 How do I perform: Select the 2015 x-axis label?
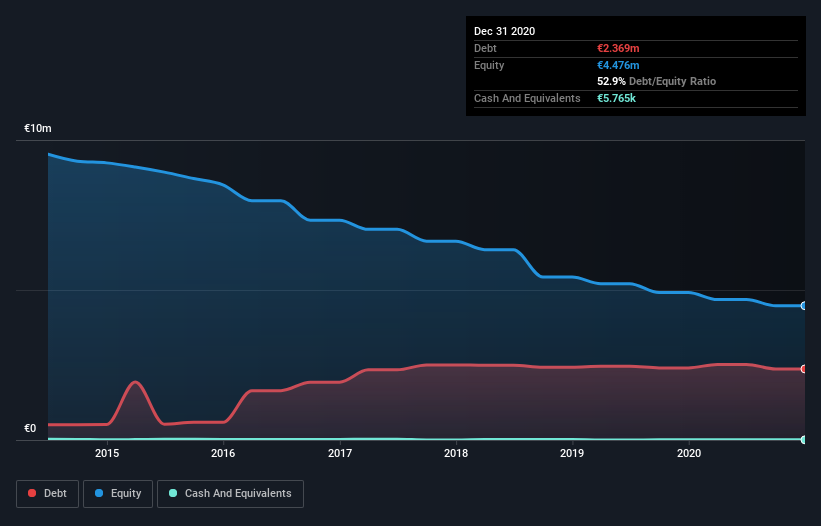point(107,453)
